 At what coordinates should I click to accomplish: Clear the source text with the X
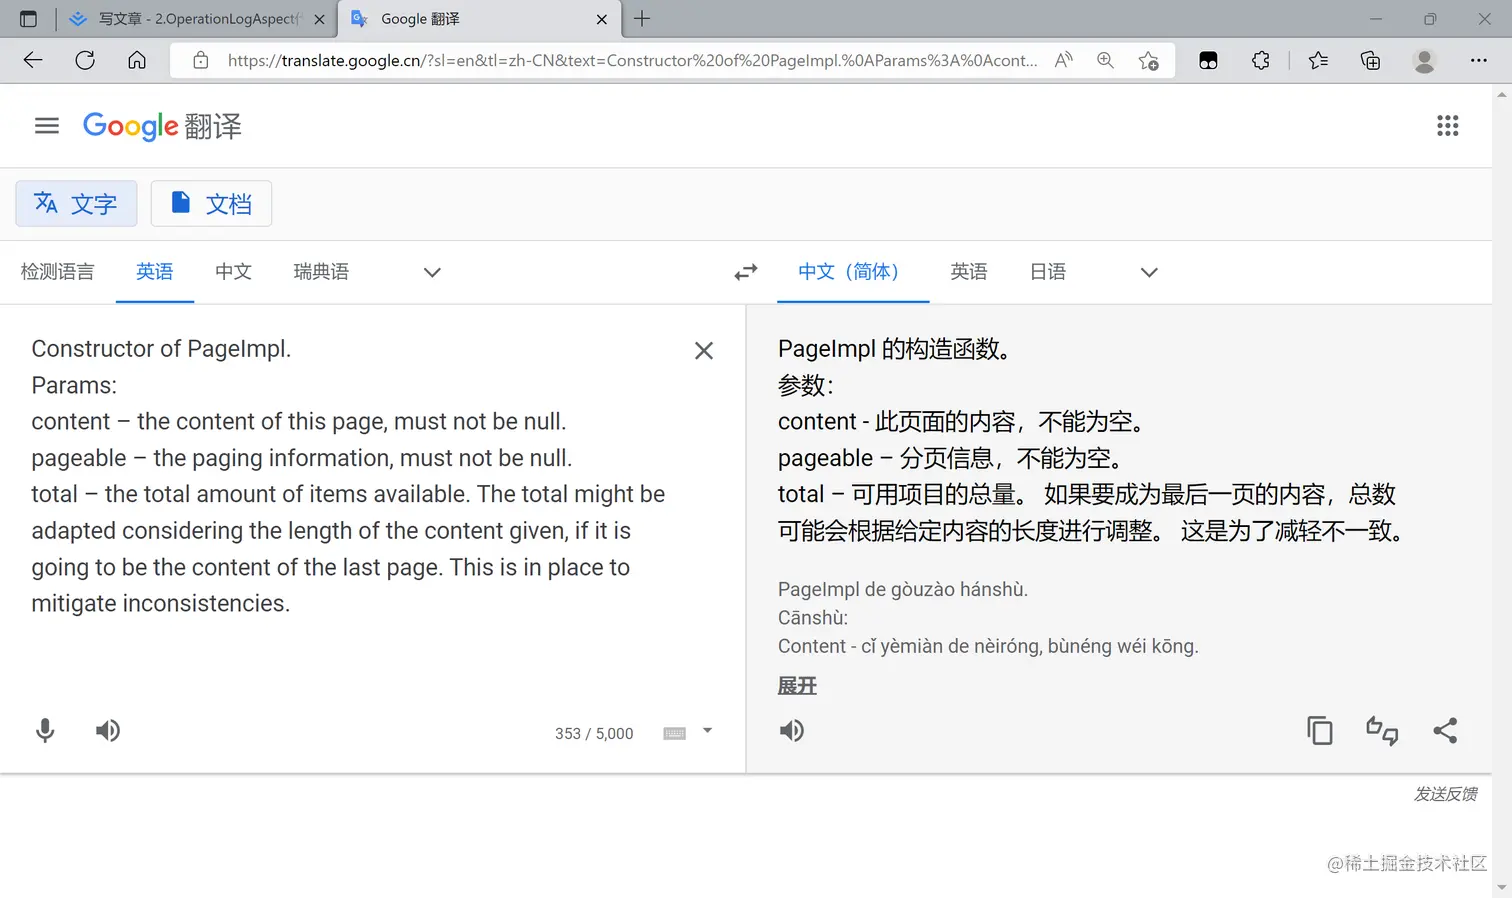tap(704, 350)
